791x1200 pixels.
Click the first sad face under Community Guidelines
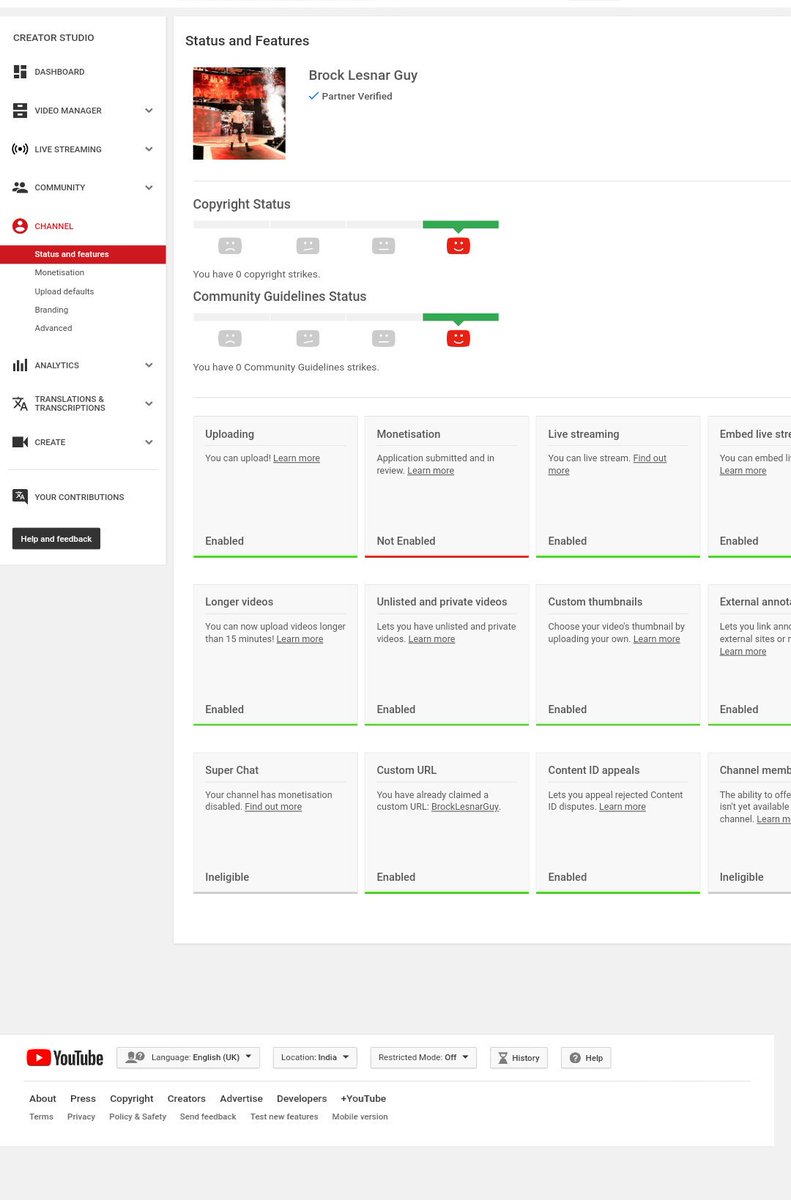coord(230,338)
